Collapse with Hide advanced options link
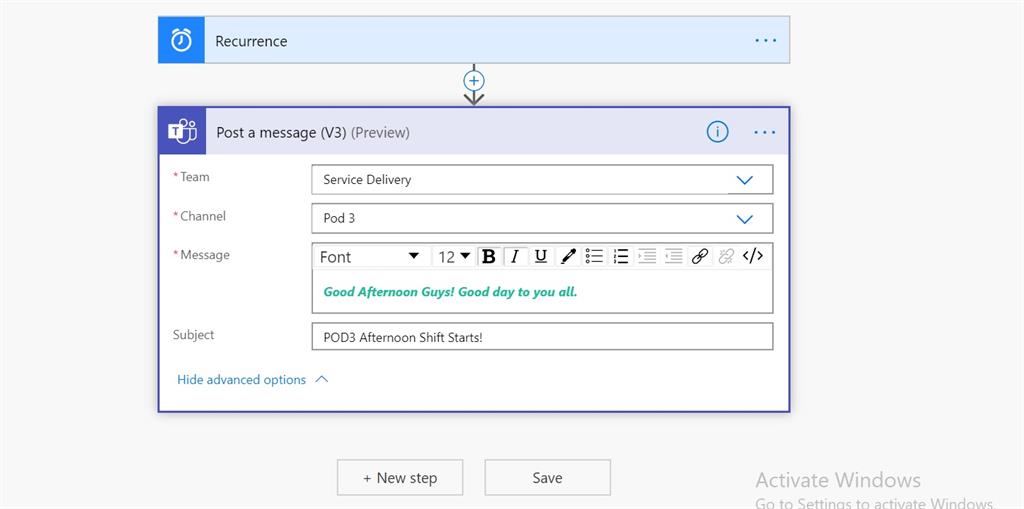1024x509 pixels. pos(253,380)
